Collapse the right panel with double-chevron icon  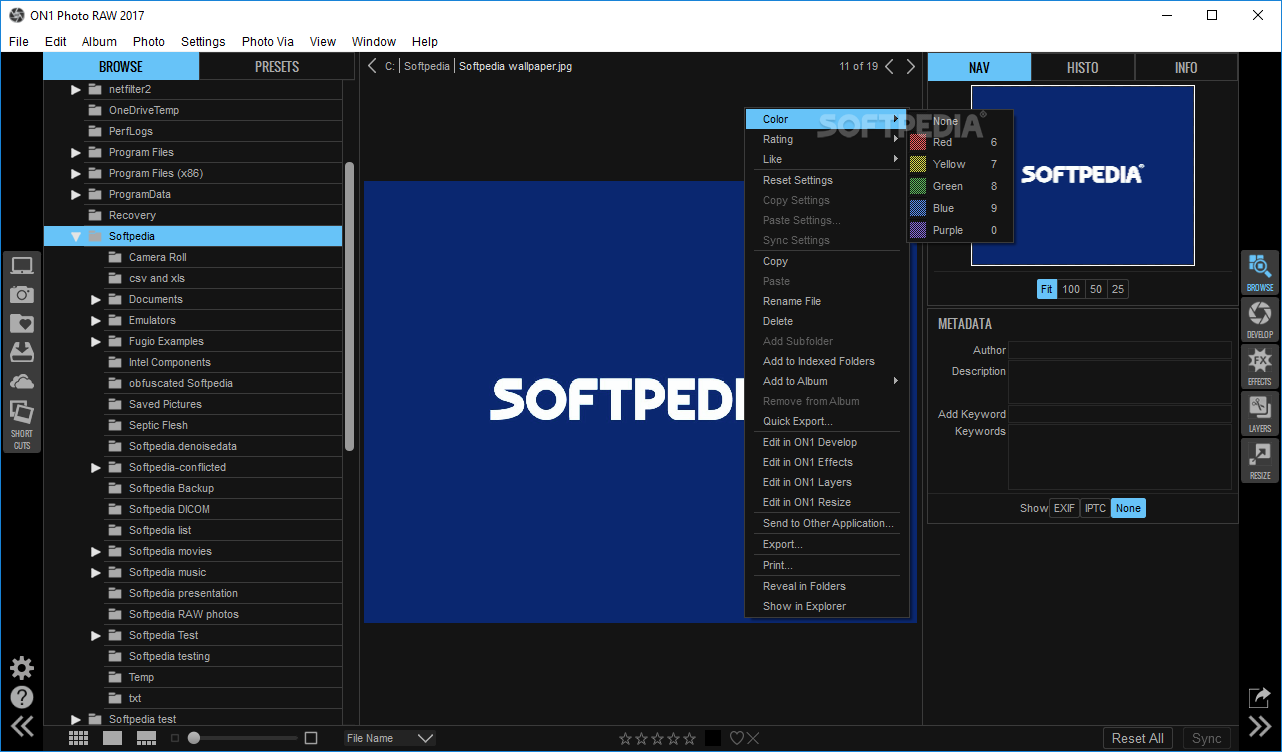pyautogui.click(x=1260, y=727)
